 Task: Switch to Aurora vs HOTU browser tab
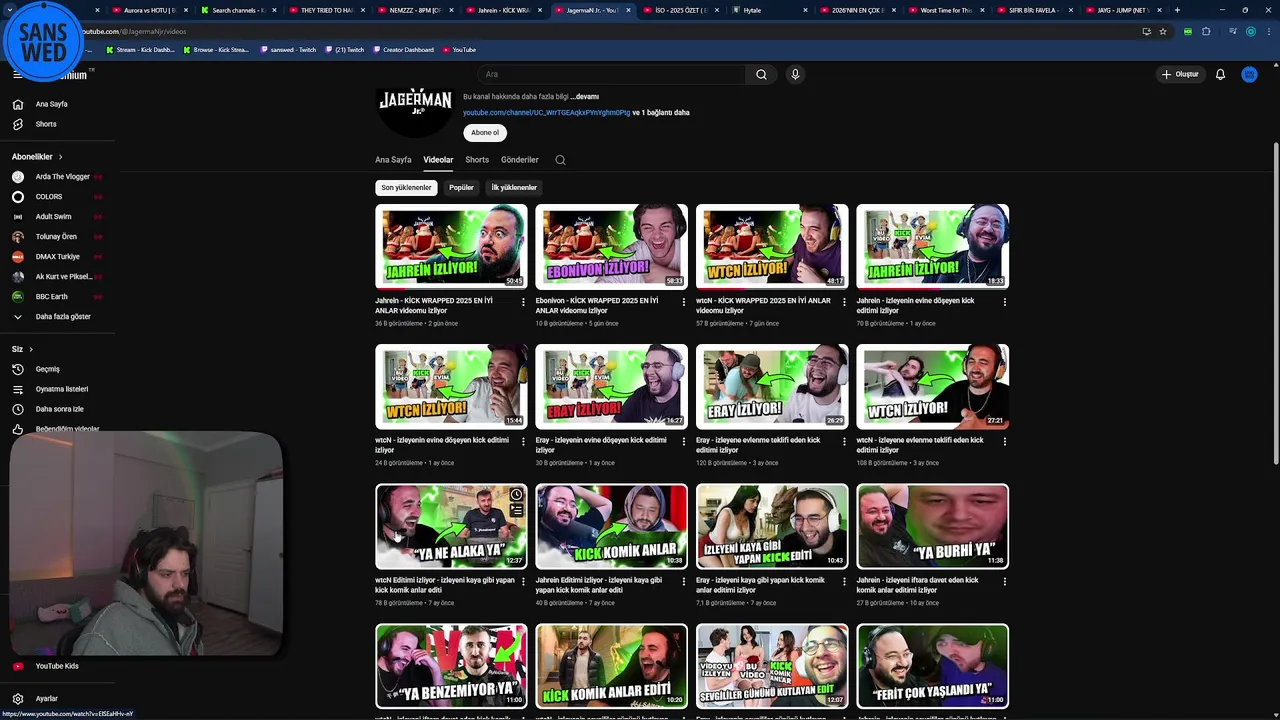click(149, 10)
